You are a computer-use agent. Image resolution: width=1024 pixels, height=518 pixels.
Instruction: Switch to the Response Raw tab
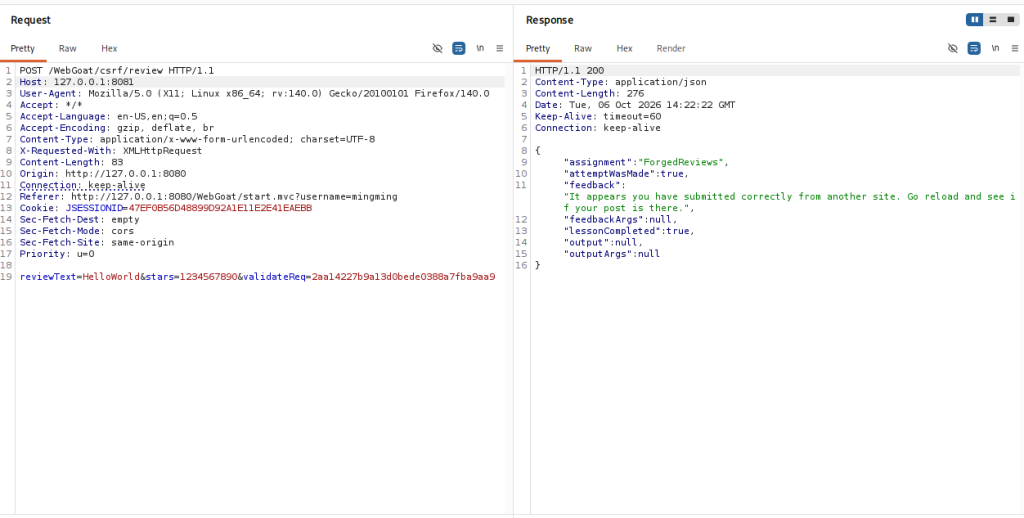pos(583,48)
